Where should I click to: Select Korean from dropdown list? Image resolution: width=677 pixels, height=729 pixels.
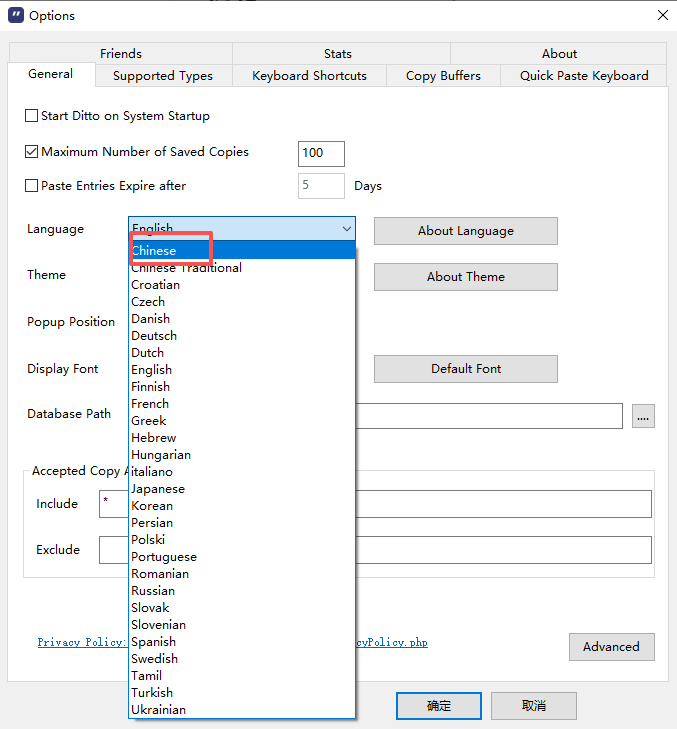242,505
